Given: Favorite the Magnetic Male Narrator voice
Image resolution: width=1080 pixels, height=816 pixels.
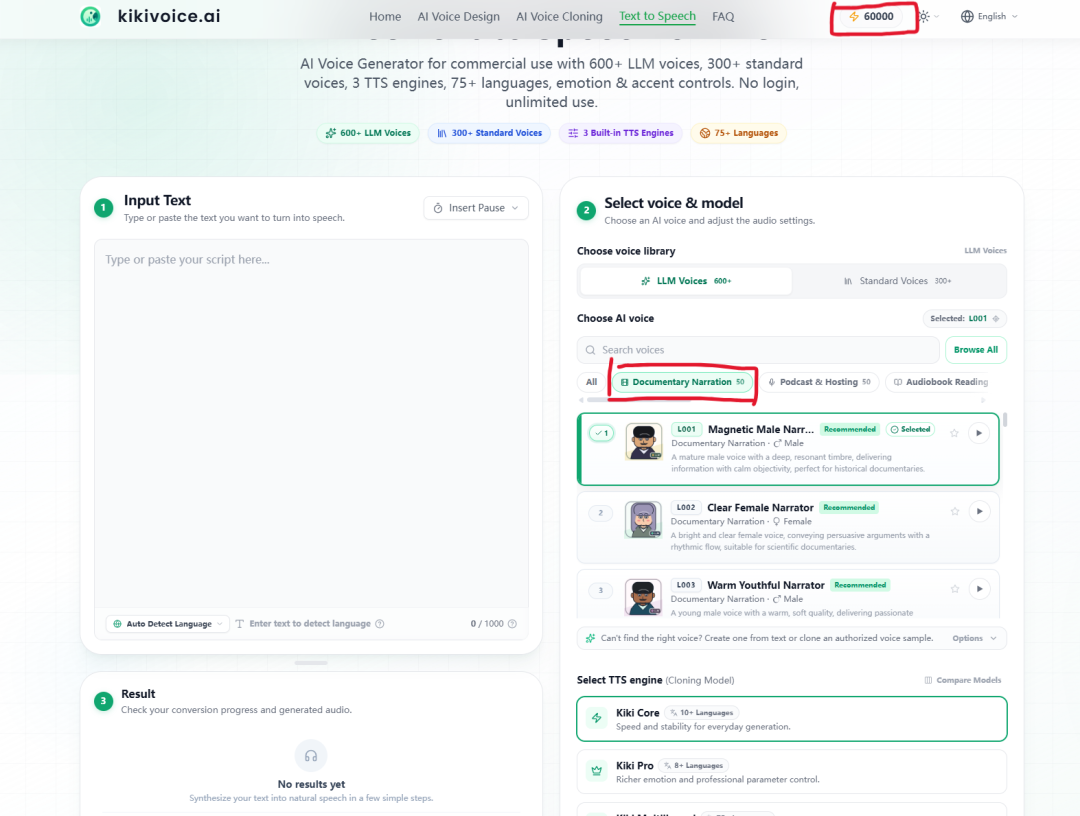Looking at the screenshot, I should pyautogui.click(x=954, y=433).
